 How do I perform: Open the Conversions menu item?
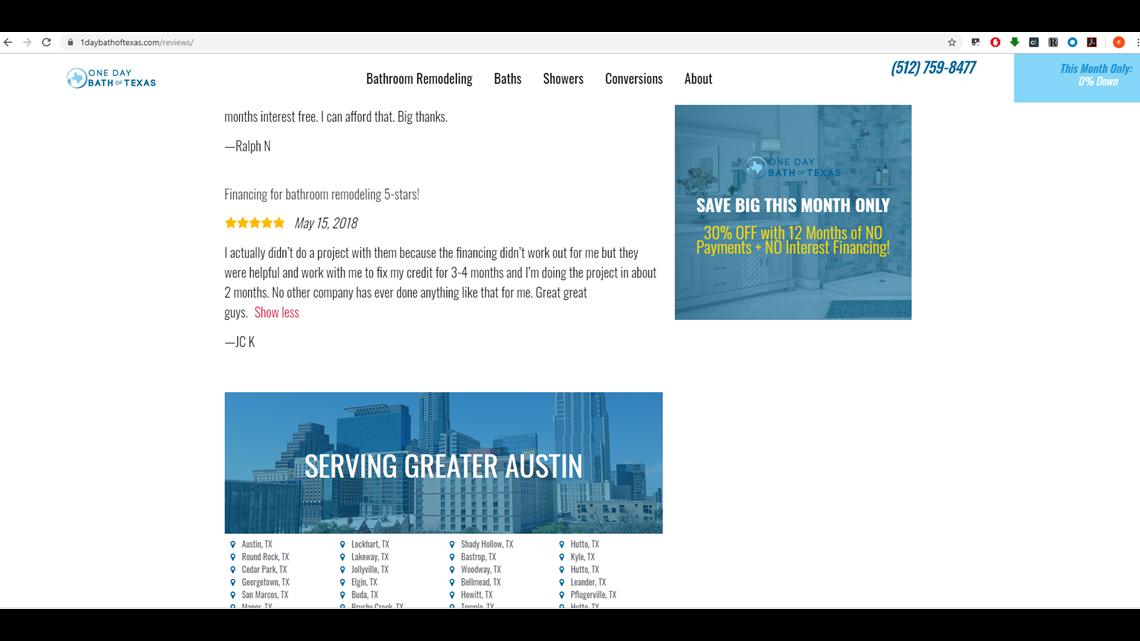point(634,78)
